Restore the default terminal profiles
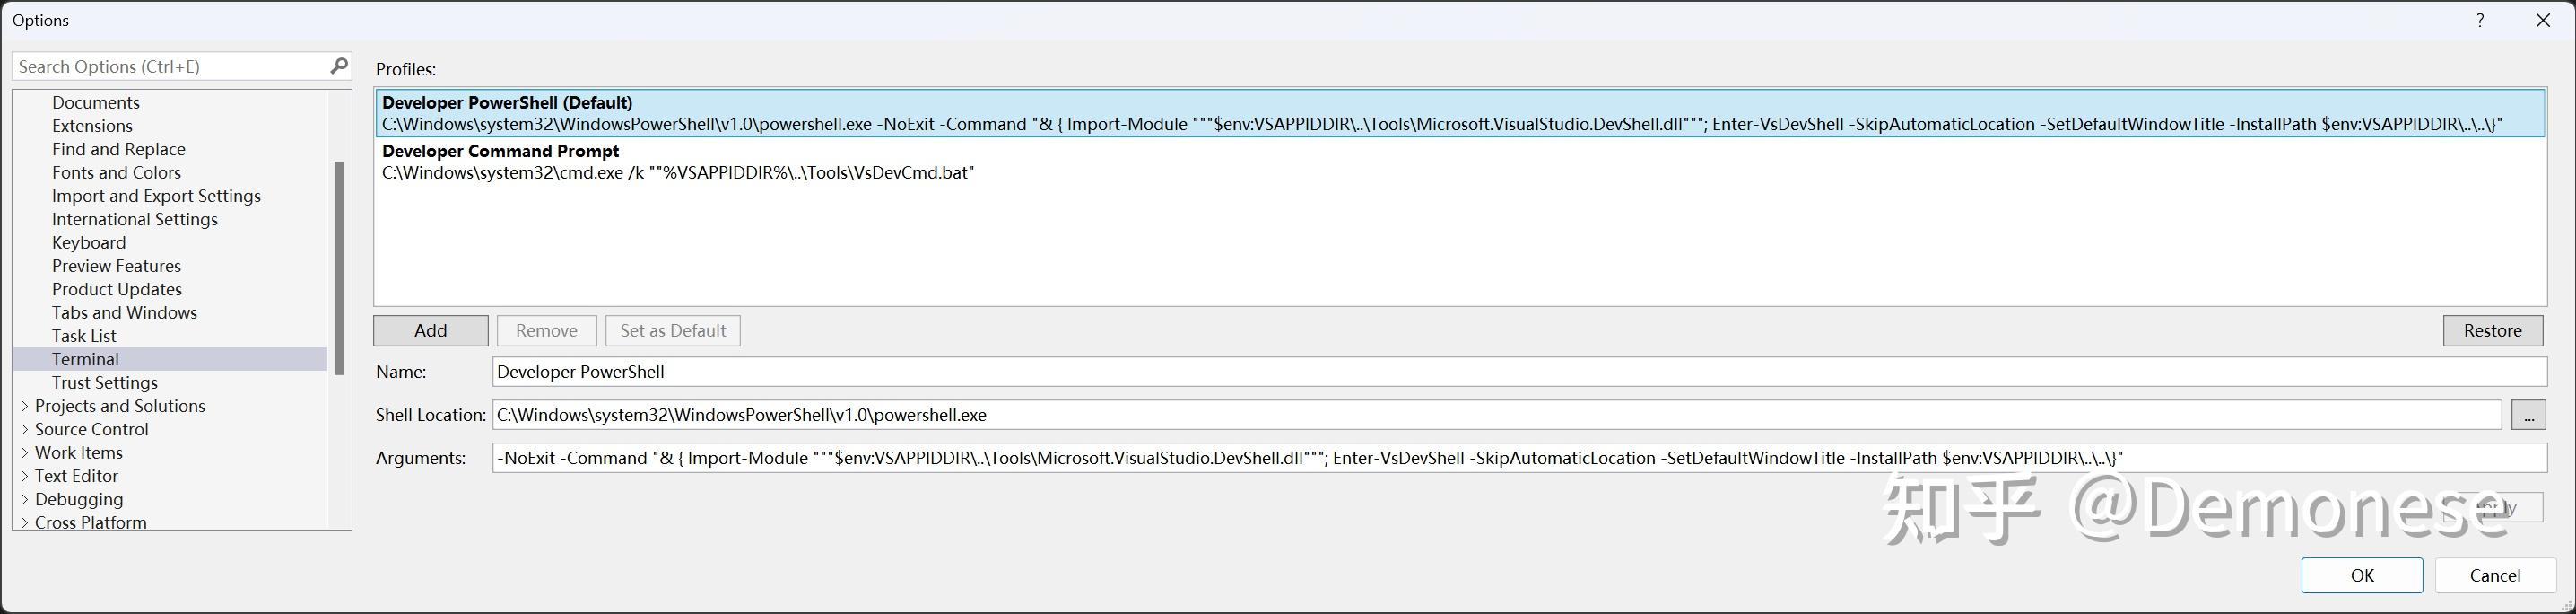Viewport: 2576px width, 614px height. click(2492, 331)
